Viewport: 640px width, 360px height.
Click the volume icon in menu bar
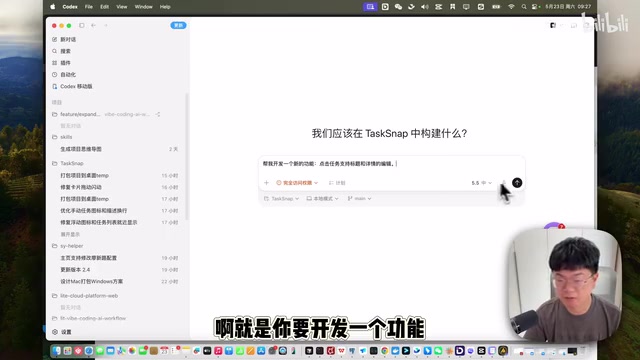pos(425,7)
